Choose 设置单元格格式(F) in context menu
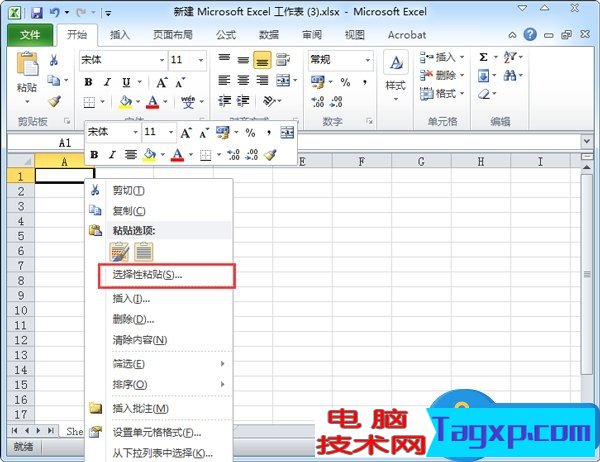Viewport: 600px width, 462px height. coord(159,433)
